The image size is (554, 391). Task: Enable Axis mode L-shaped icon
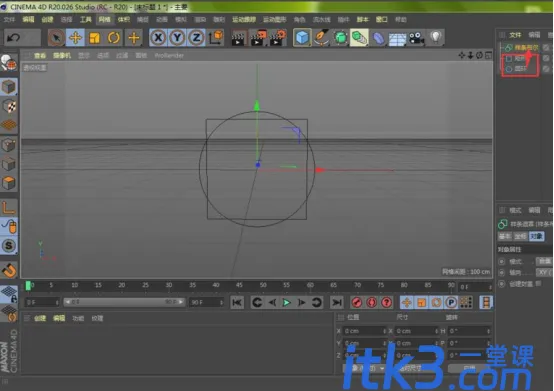click(8, 207)
